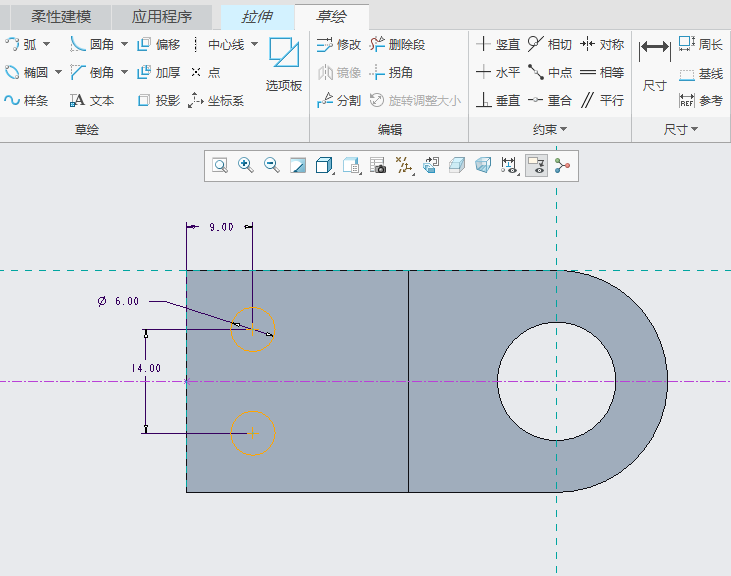
Task: Toggle the perspective view box icon
Action: (483, 166)
